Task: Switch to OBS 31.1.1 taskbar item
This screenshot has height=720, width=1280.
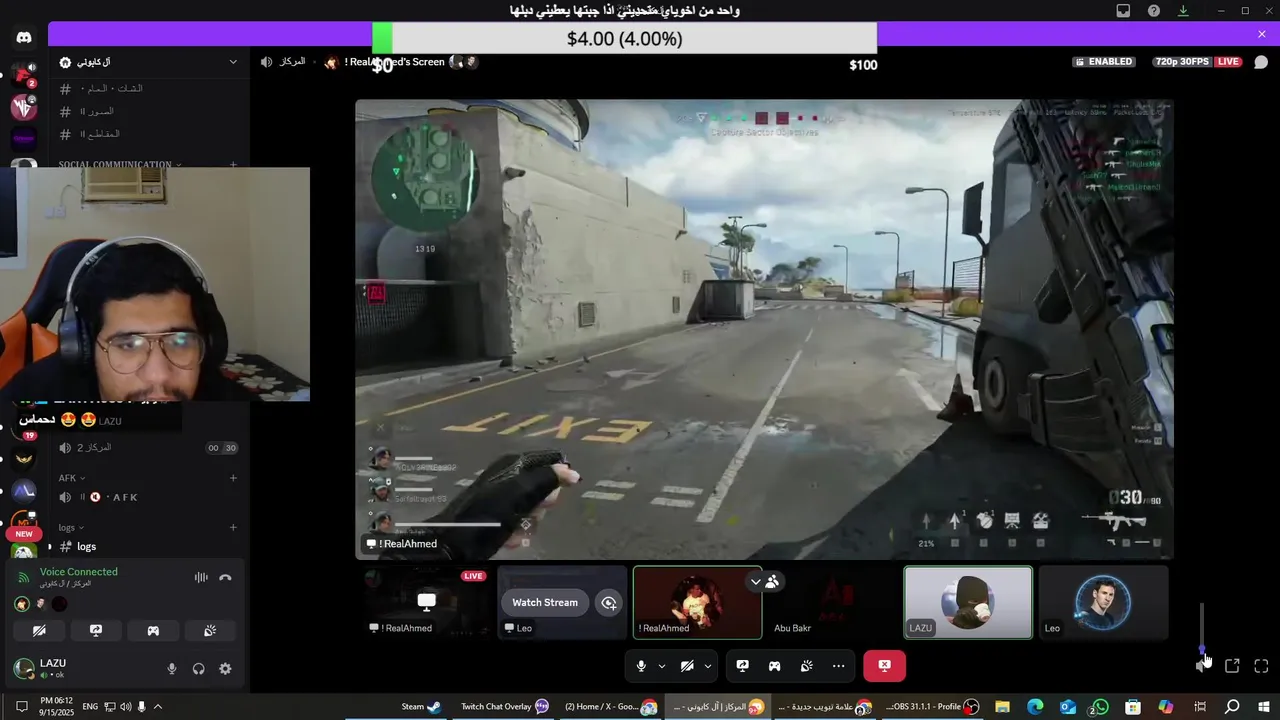Action: point(932,706)
